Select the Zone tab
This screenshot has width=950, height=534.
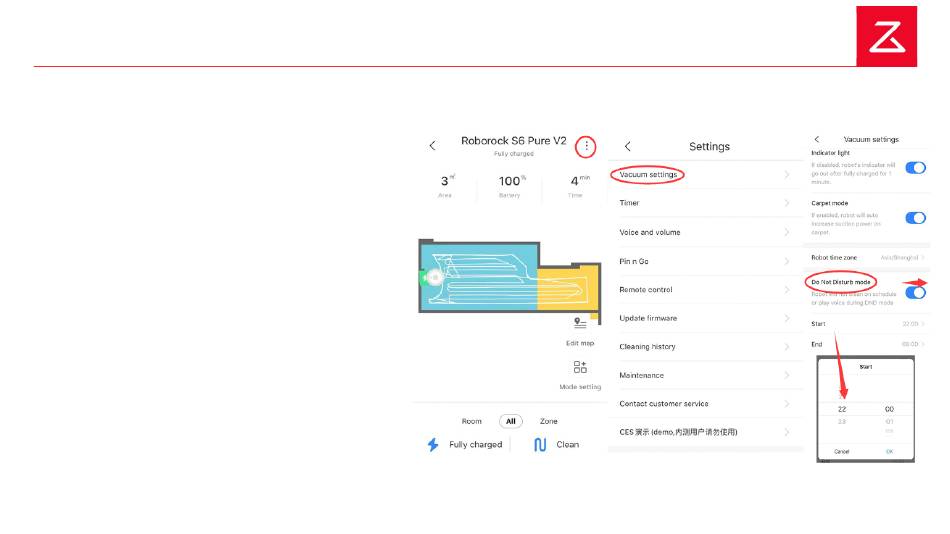pos(549,421)
